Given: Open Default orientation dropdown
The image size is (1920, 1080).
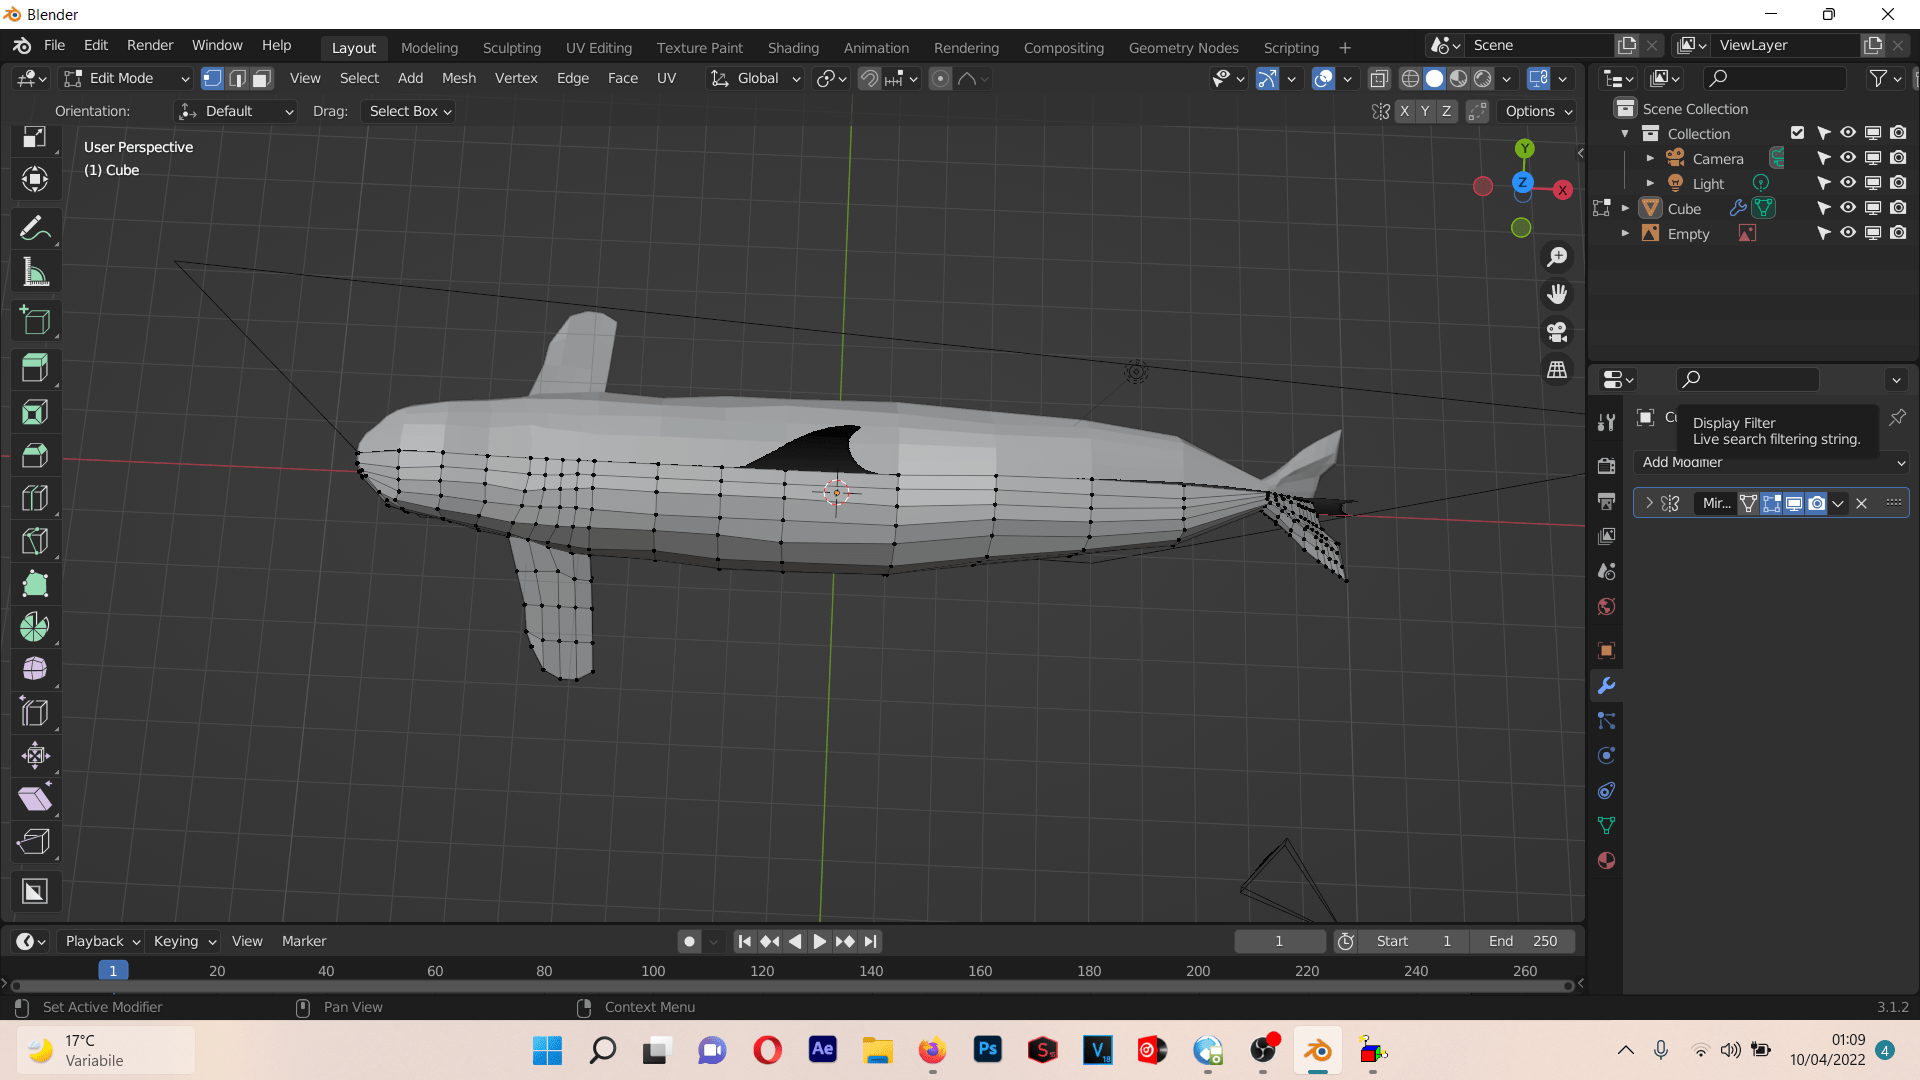Looking at the screenshot, I should tap(235, 111).
